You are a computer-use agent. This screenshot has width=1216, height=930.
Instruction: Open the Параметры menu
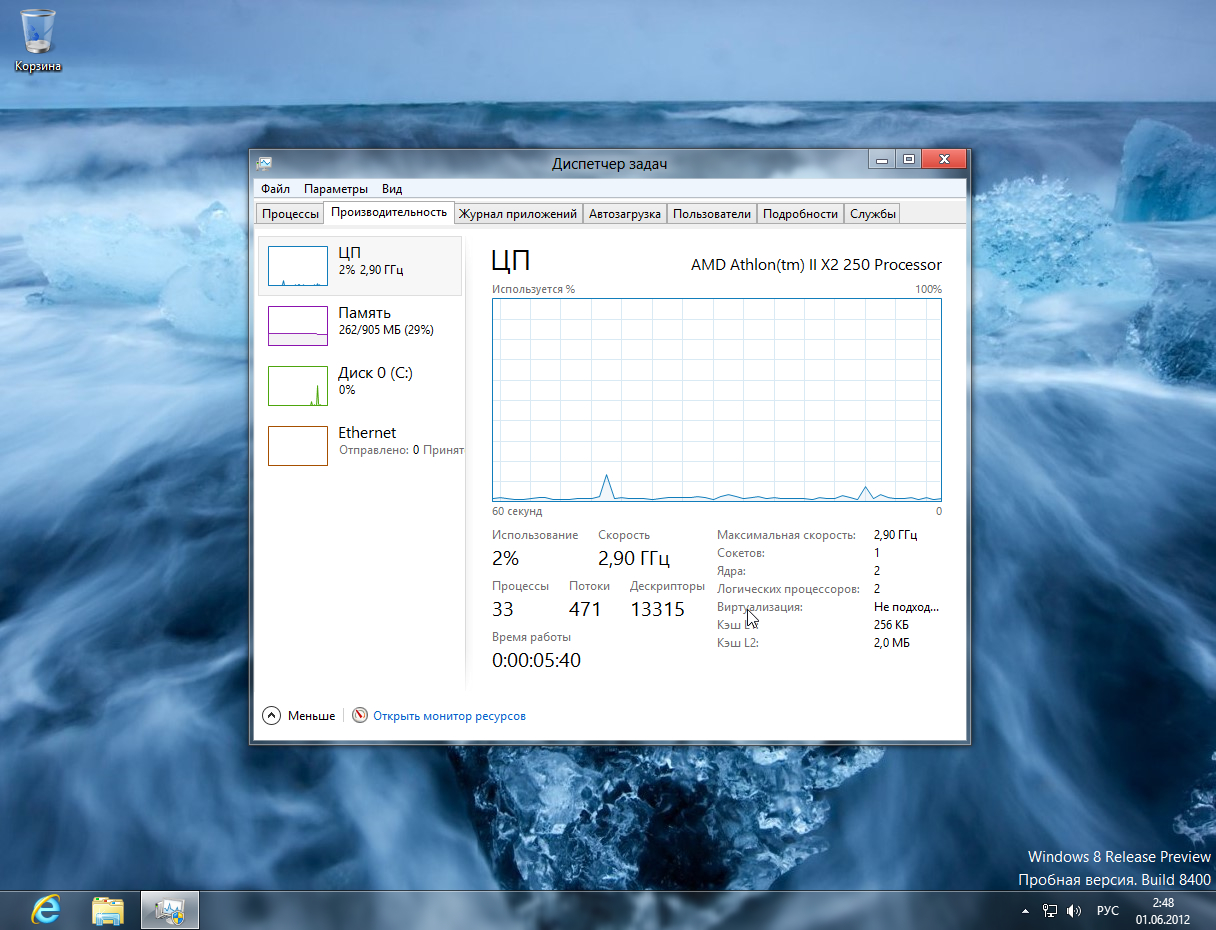pyautogui.click(x=336, y=189)
